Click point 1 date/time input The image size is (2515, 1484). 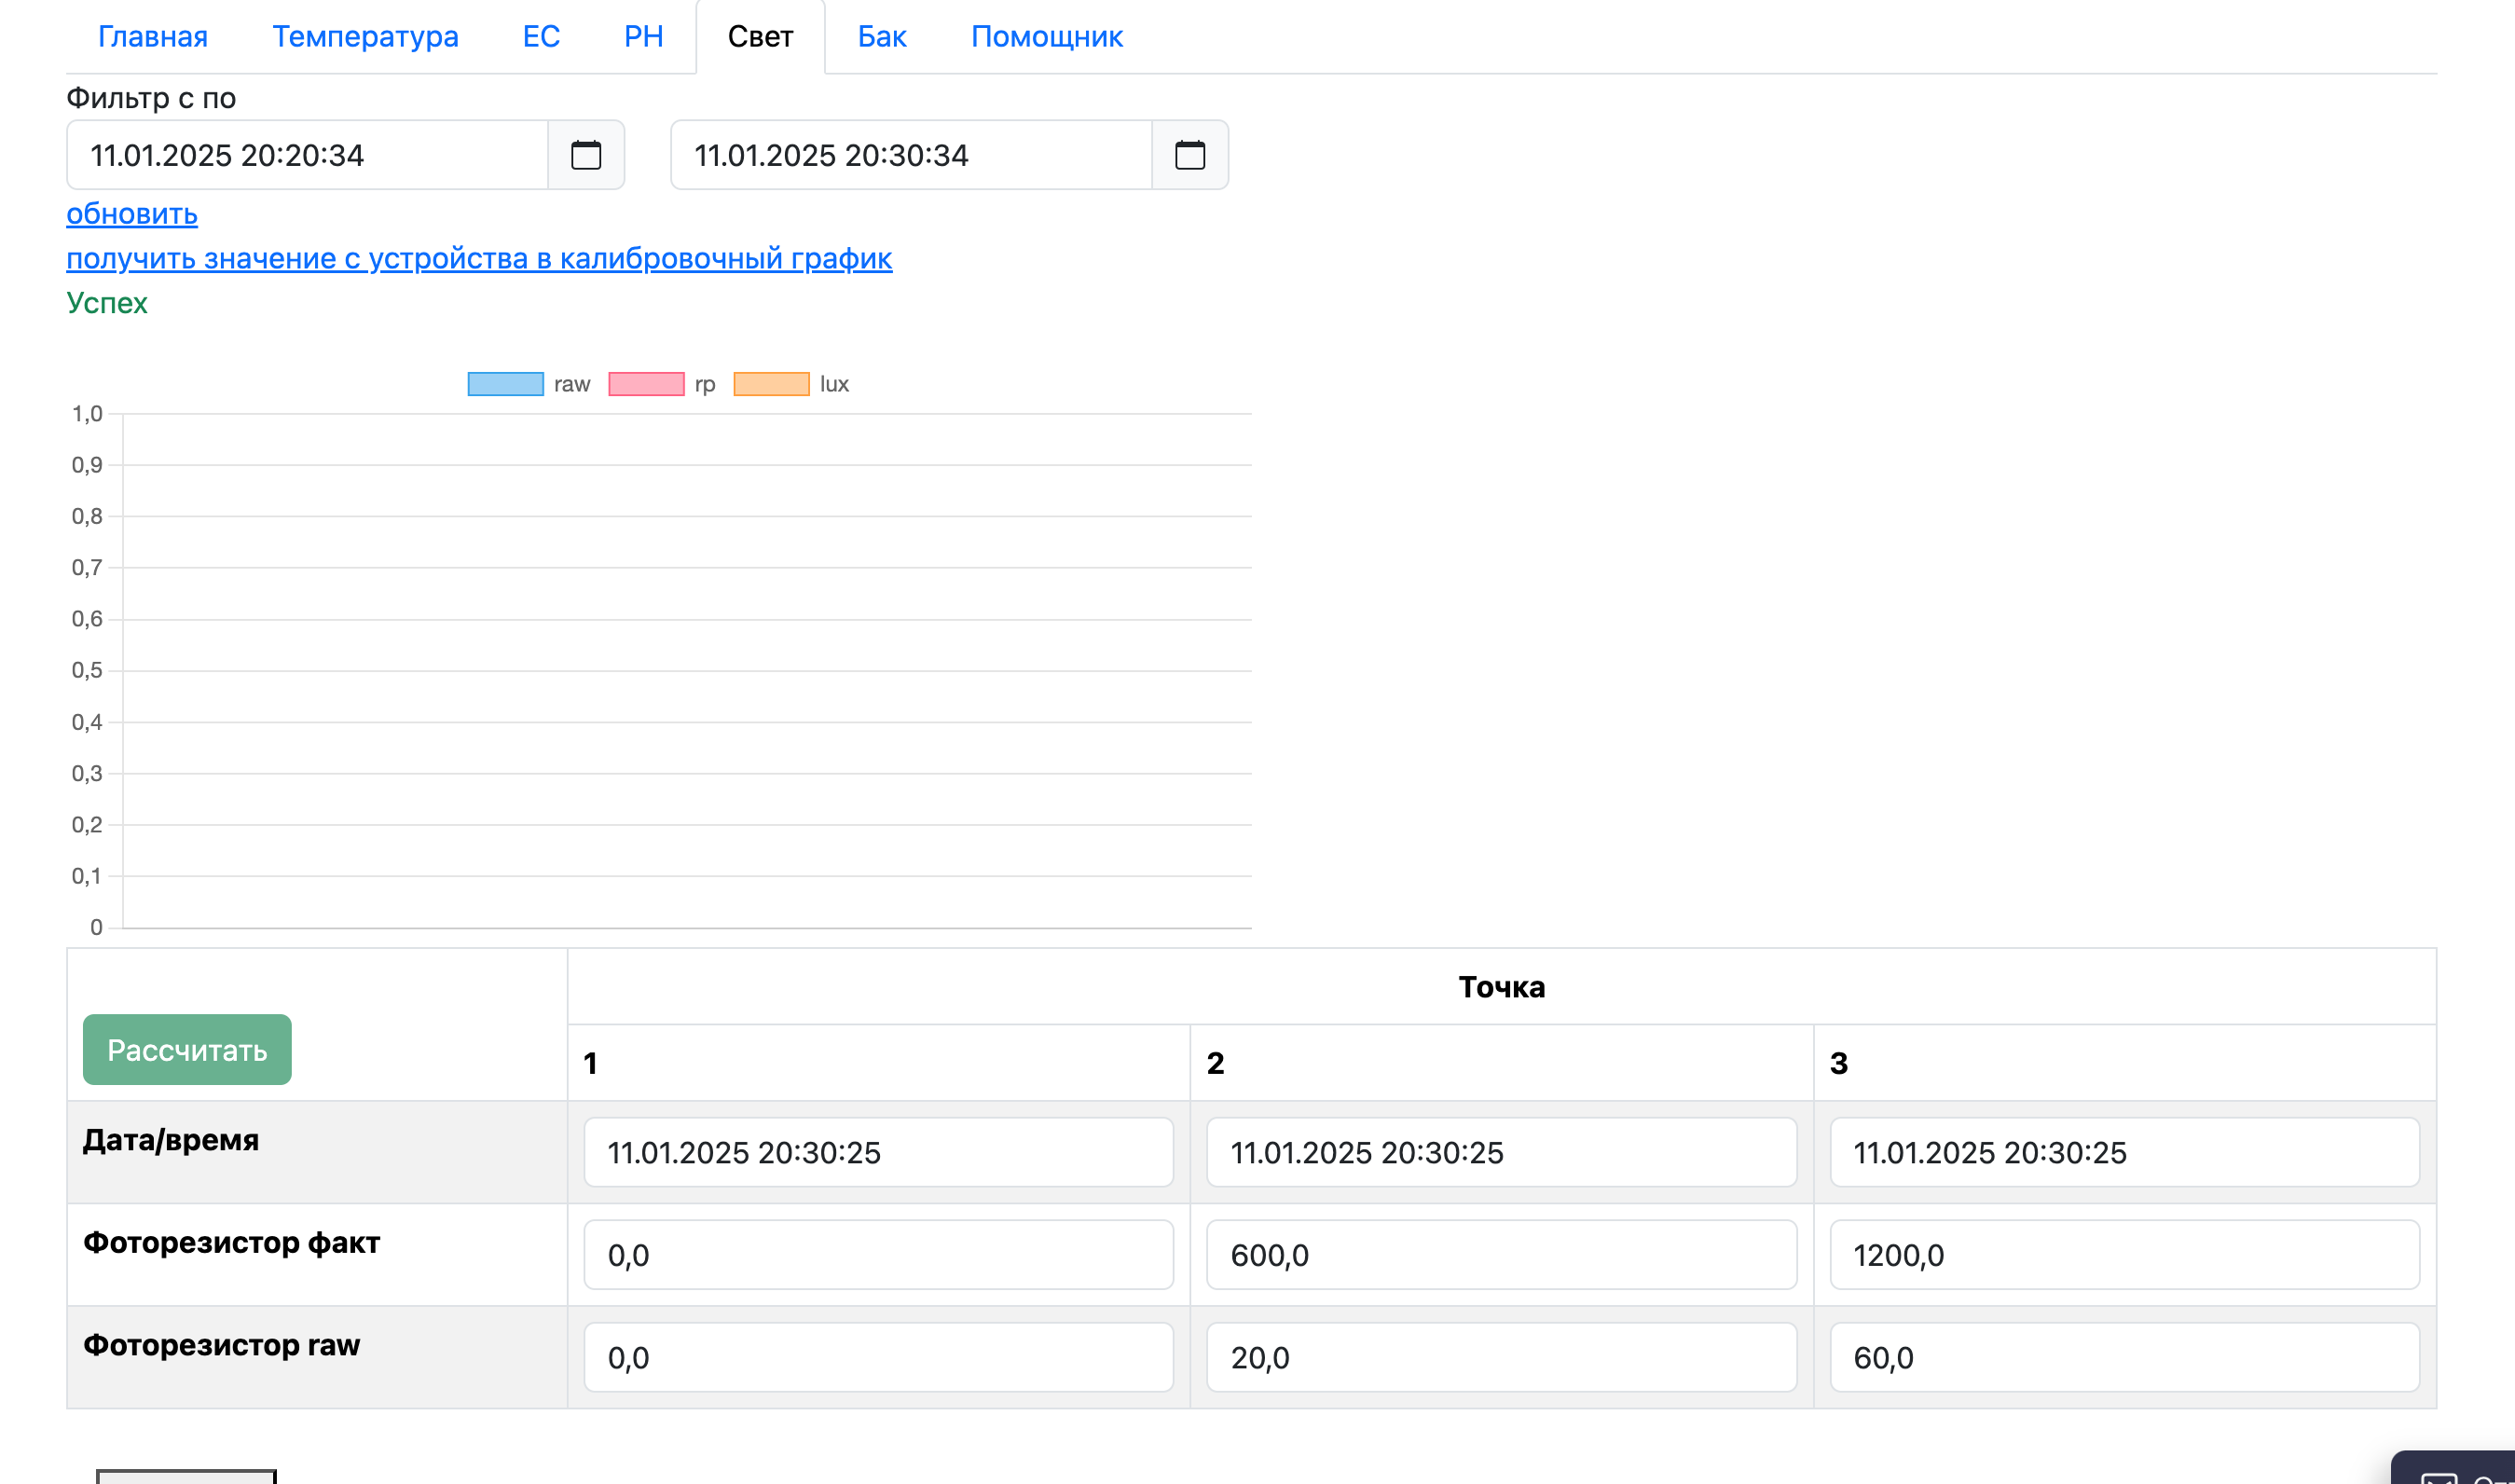(877, 1152)
